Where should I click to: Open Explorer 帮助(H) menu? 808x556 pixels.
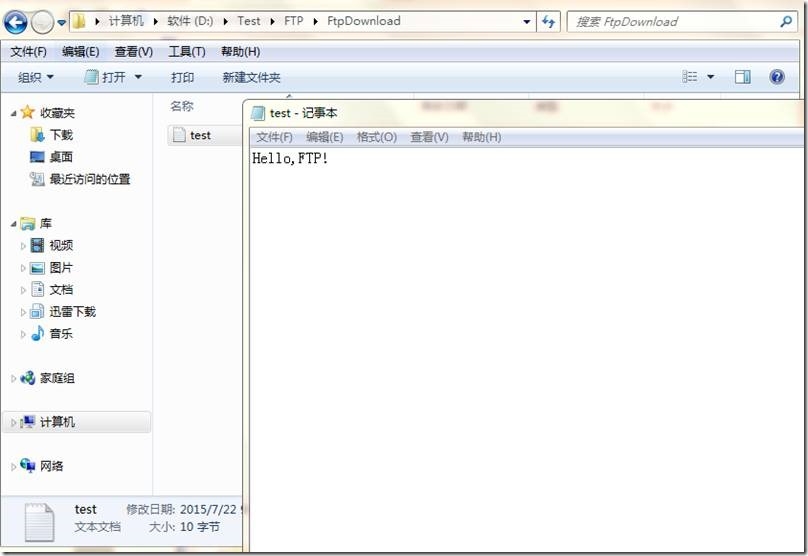pyautogui.click(x=240, y=52)
